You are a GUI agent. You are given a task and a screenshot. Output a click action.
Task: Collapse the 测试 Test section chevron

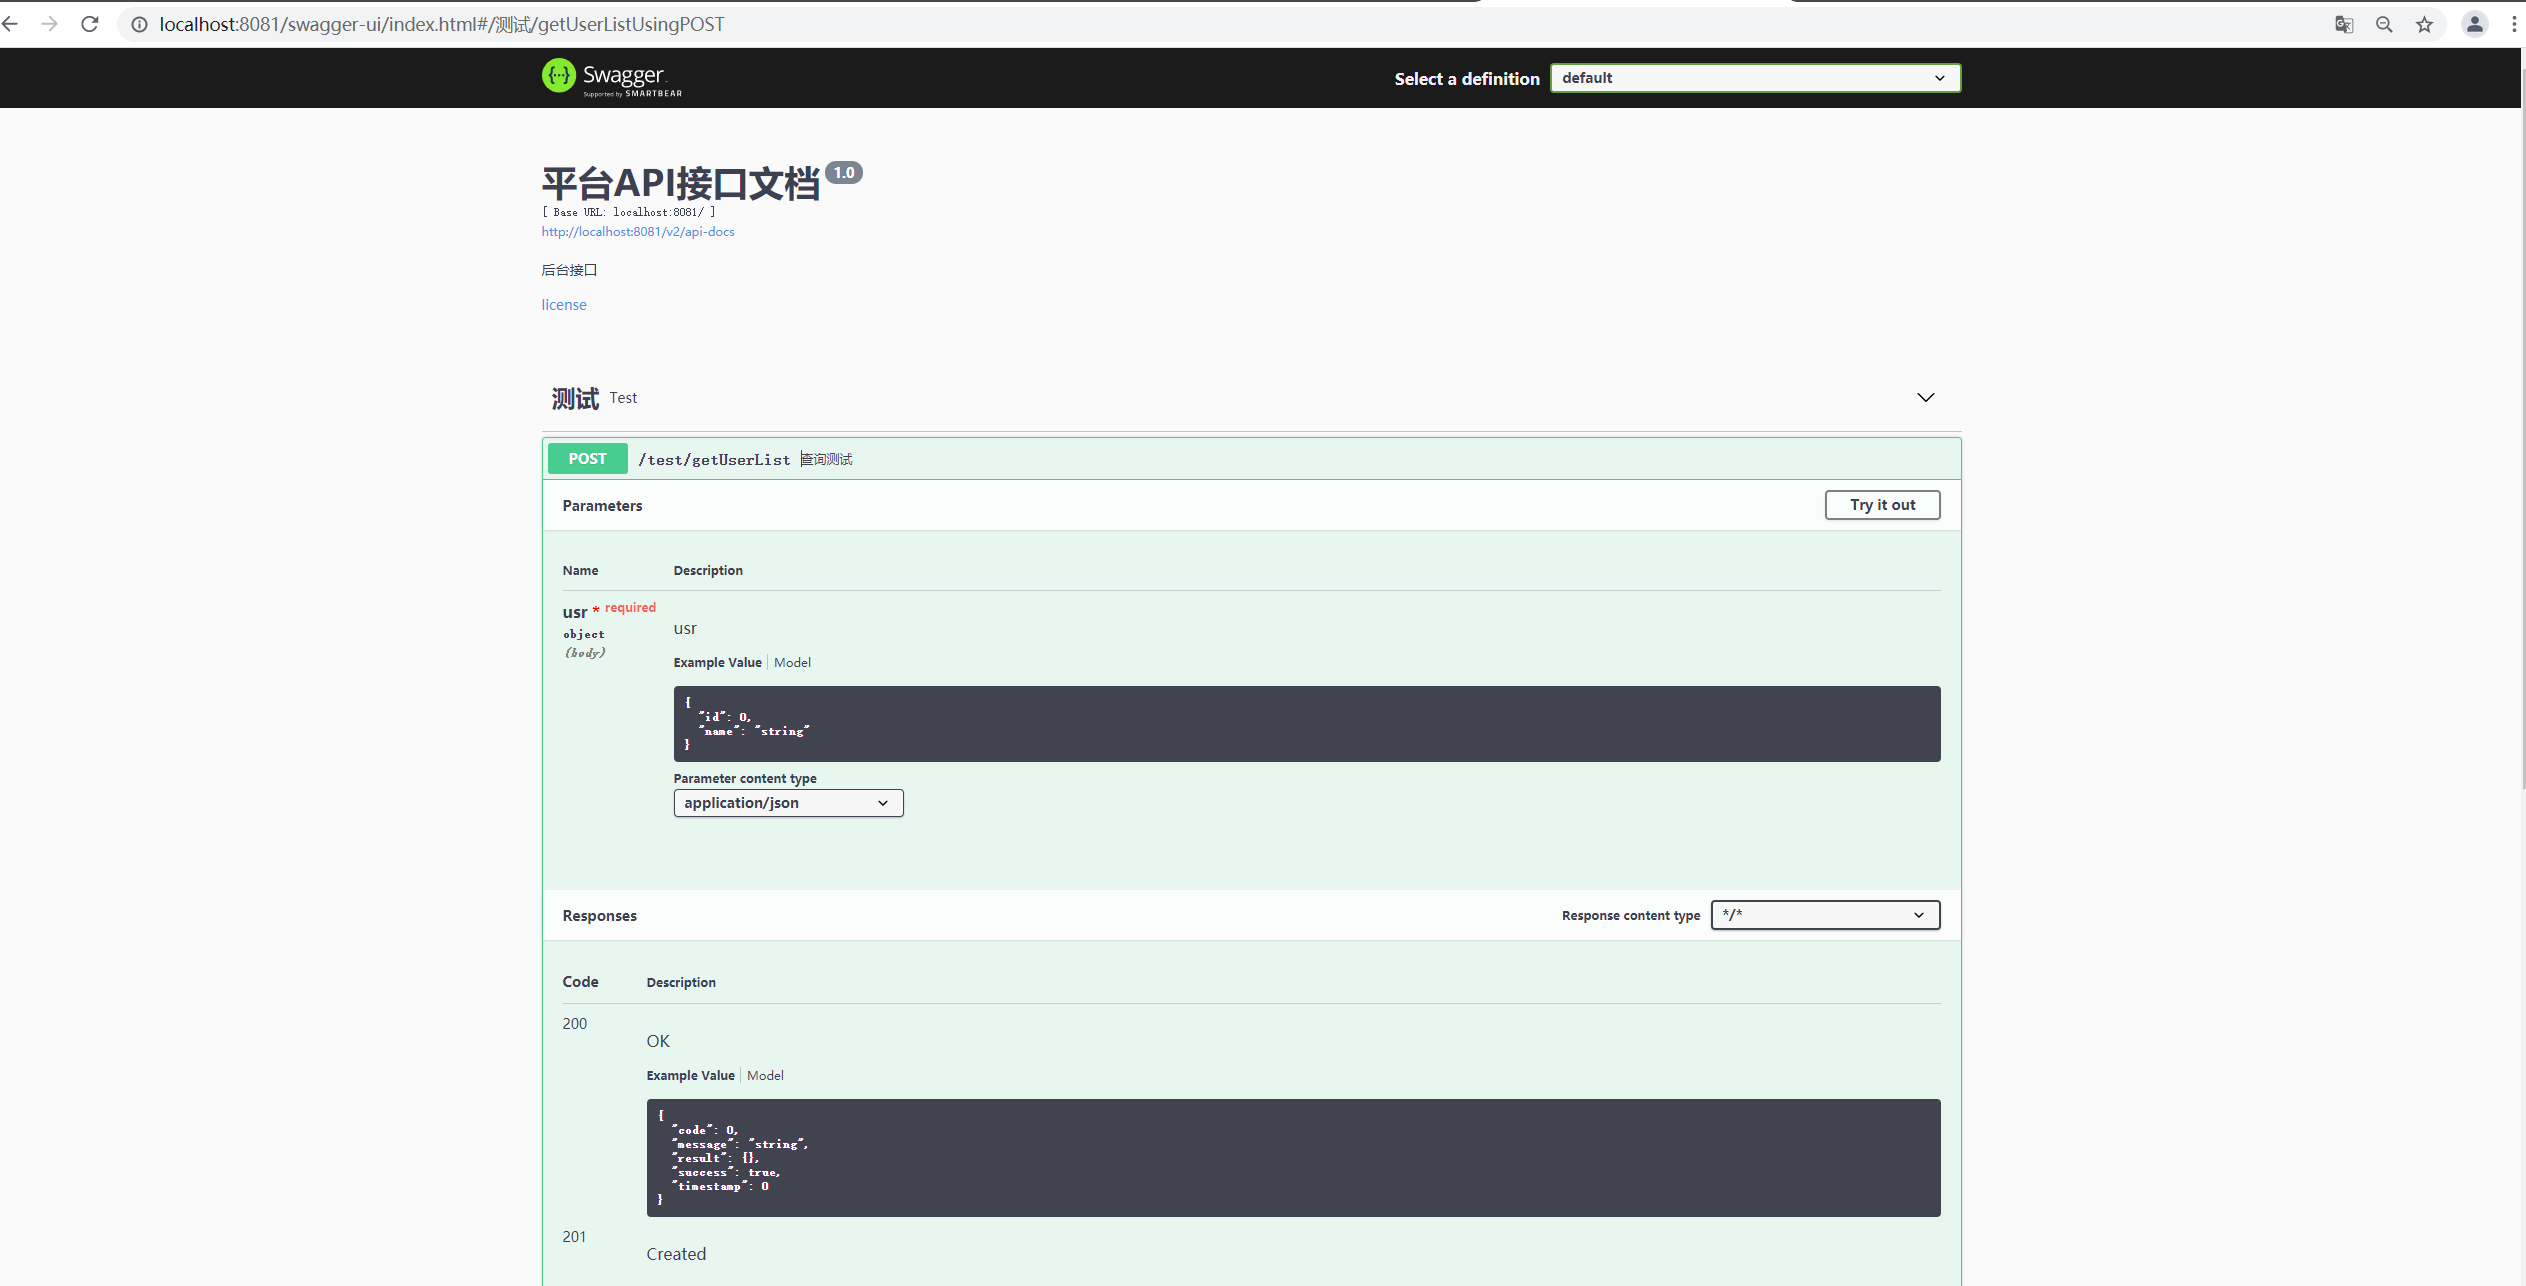(1925, 398)
